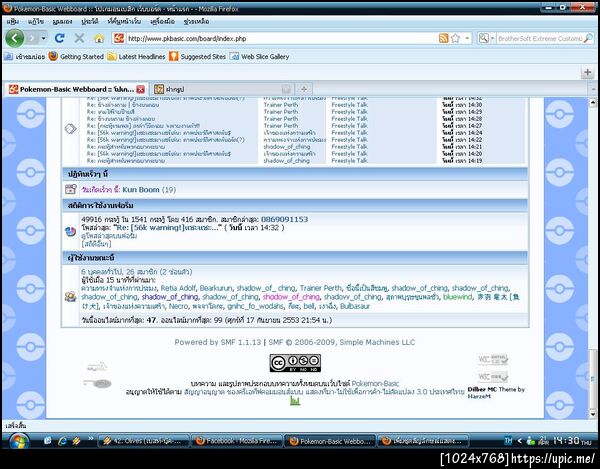Viewport: 600px width, 469px height.
Task: Open the Latest Headlines bookmark
Action: [136, 57]
